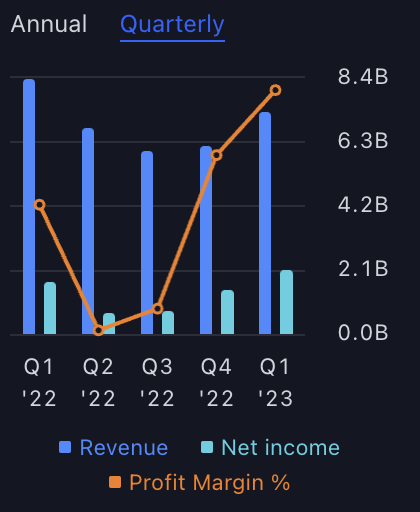Click the Q2 '22 net income bar
The image size is (420, 512).
point(109,324)
